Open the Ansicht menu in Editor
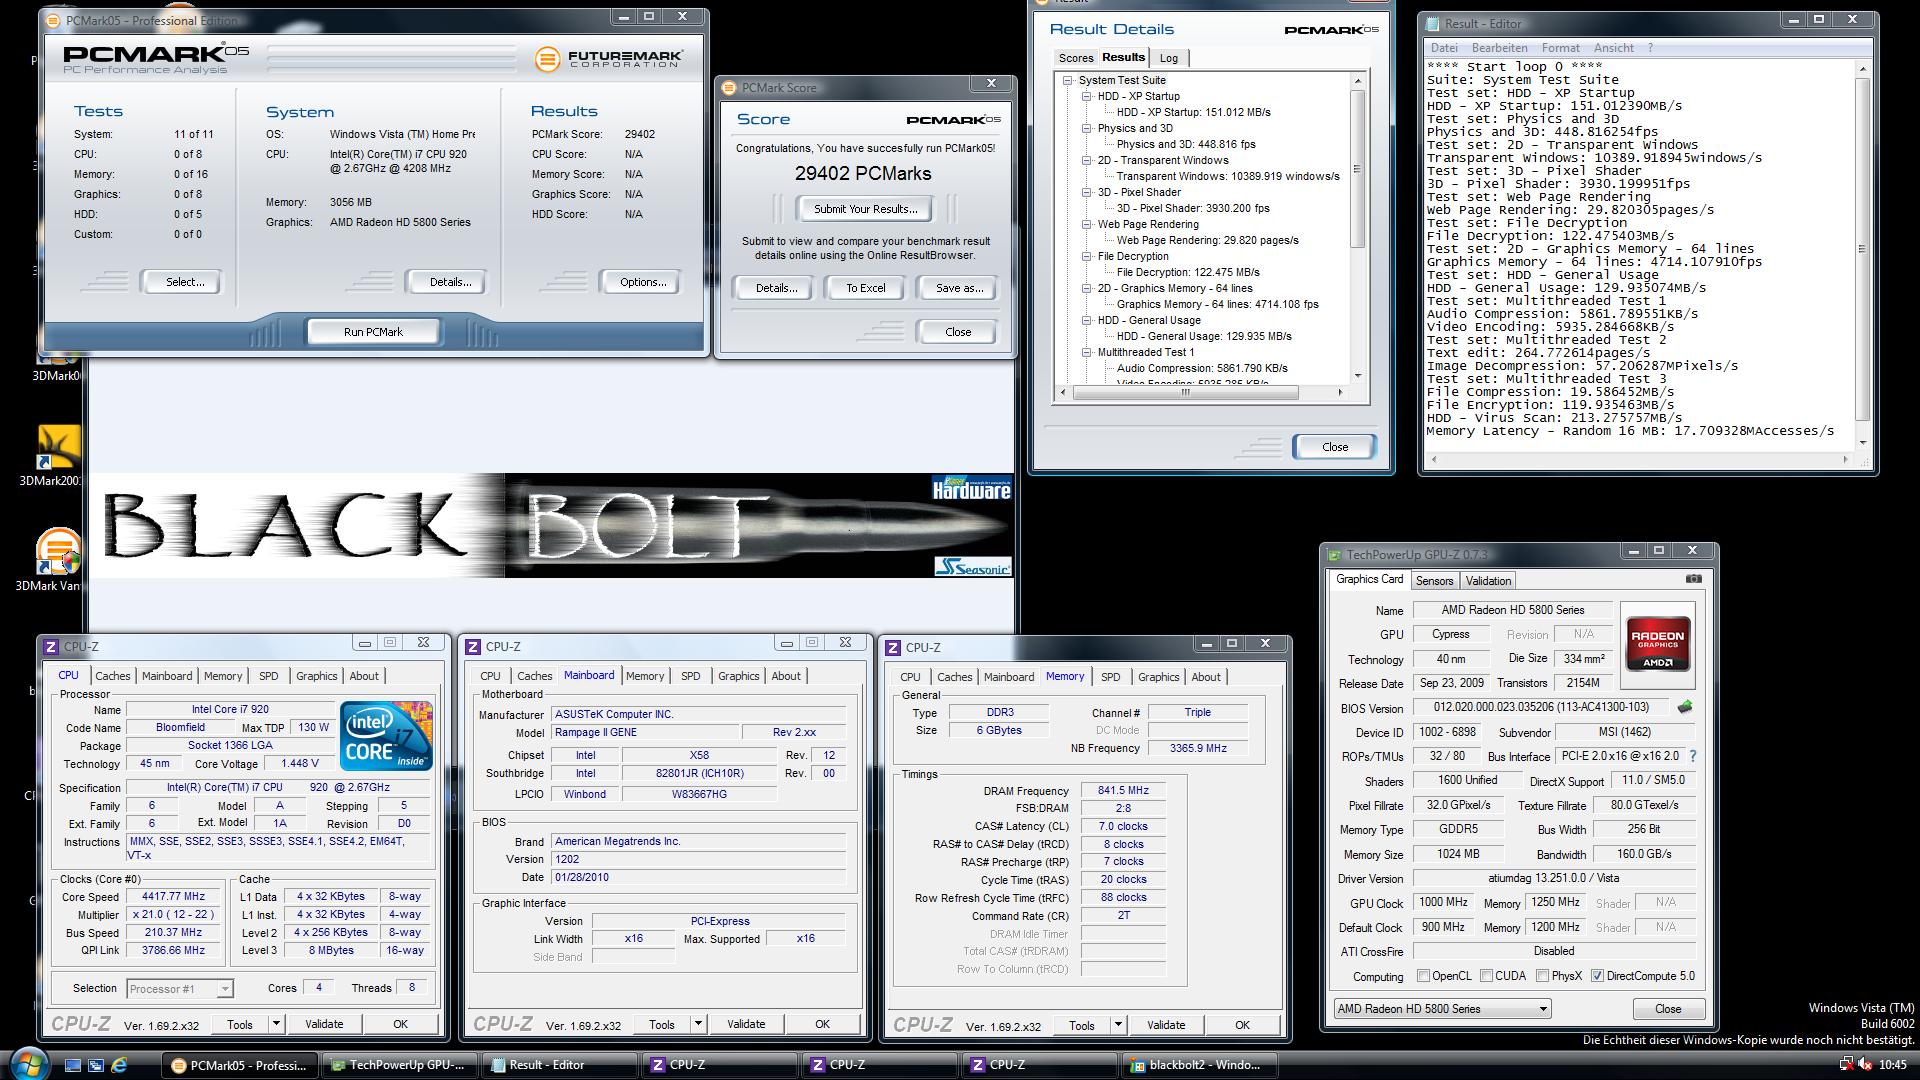The width and height of the screenshot is (1920, 1080). (x=1613, y=48)
